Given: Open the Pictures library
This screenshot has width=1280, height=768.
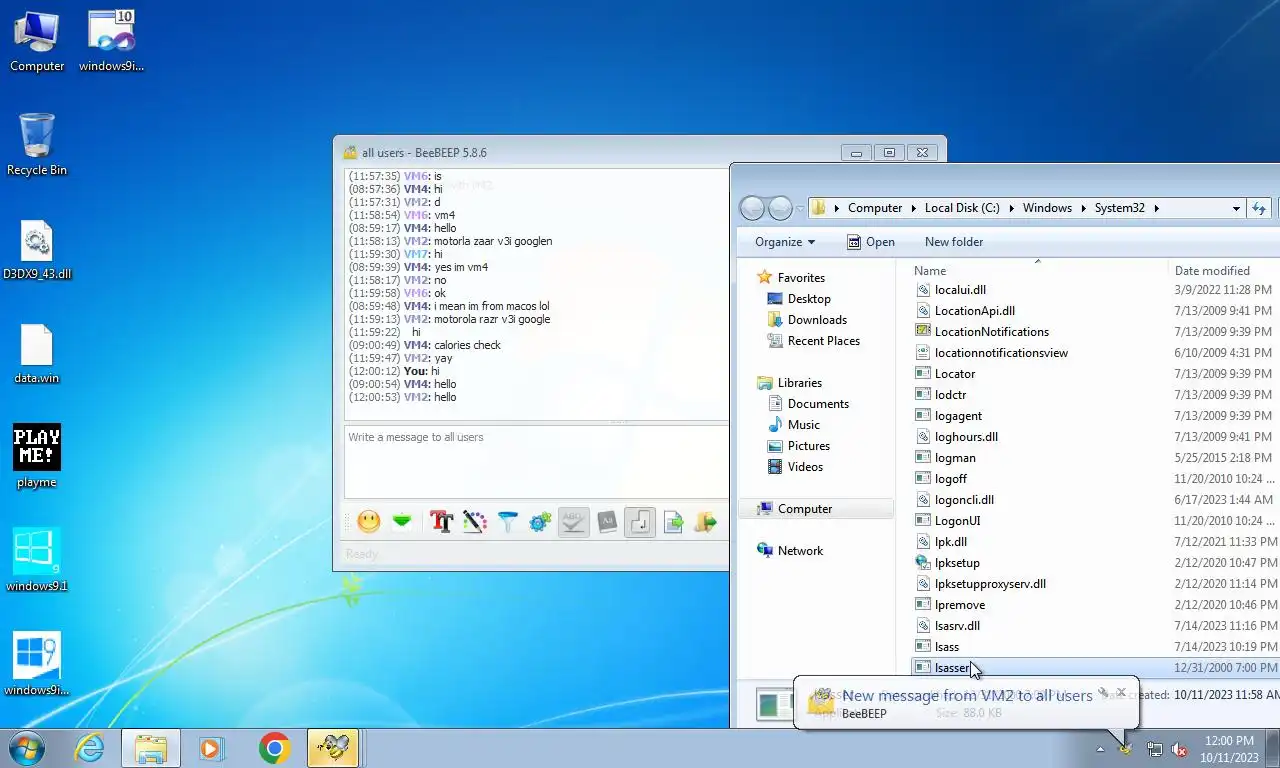Looking at the screenshot, I should pos(808,446).
